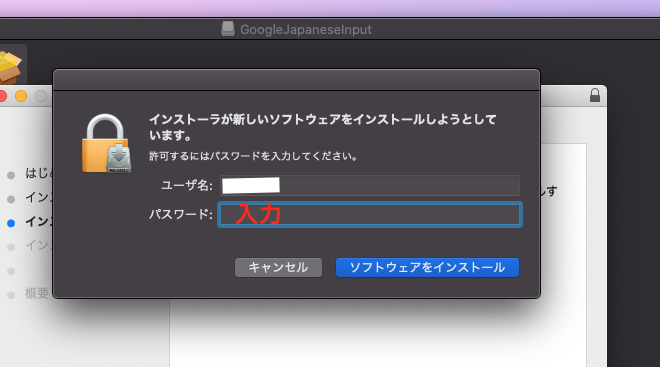Cancel the dialog with キャンセル button
Image resolution: width=660 pixels, height=367 pixels.
(x=278, y=268)
